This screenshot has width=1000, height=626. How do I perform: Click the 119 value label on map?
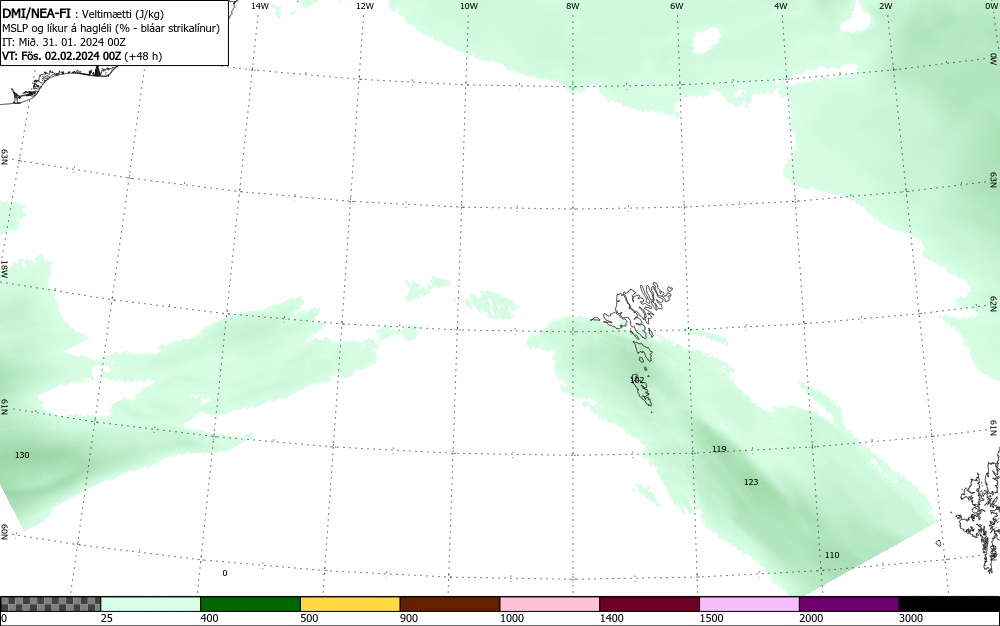click(719, 449)
